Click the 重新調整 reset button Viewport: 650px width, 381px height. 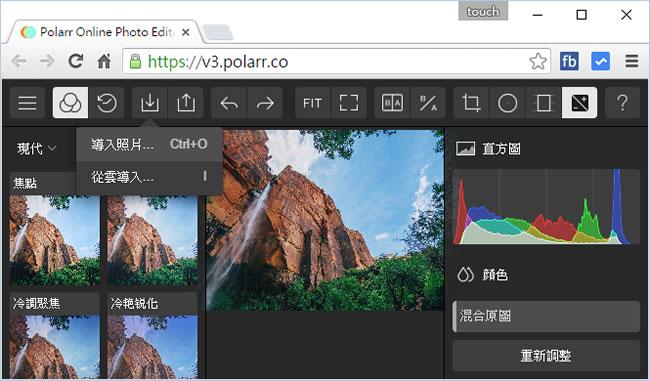coord(546,356)
